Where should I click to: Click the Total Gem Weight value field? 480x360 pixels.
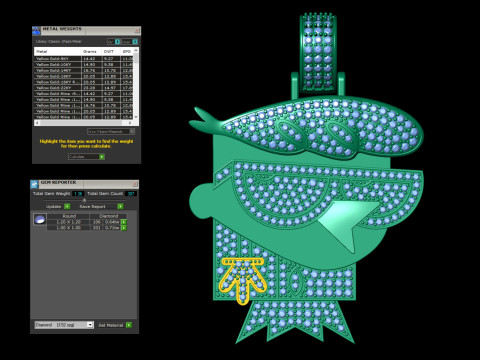(x=78, y=194)
